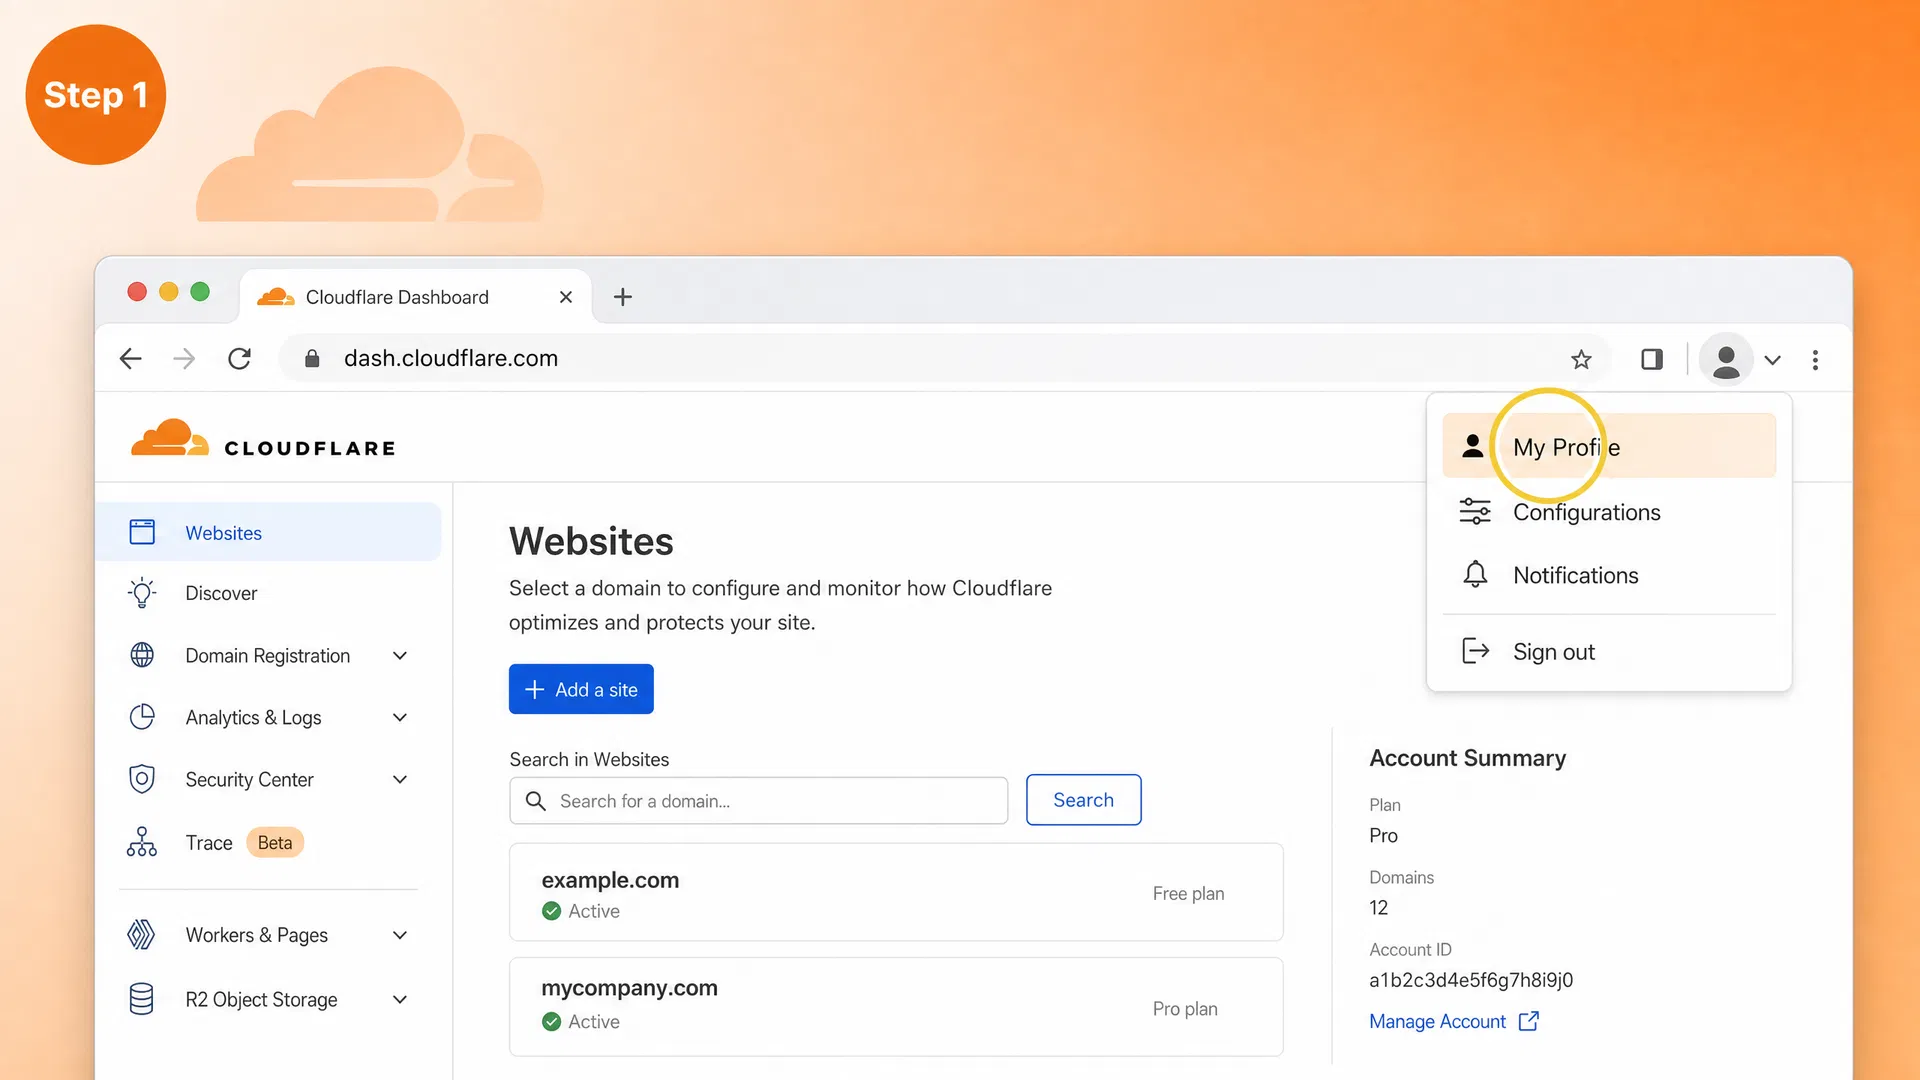Click the Account ID value a1b2c3d4e5f6g7h8i9j0
This screenshot has height=1080, width=1920.
click(1471, 980)
